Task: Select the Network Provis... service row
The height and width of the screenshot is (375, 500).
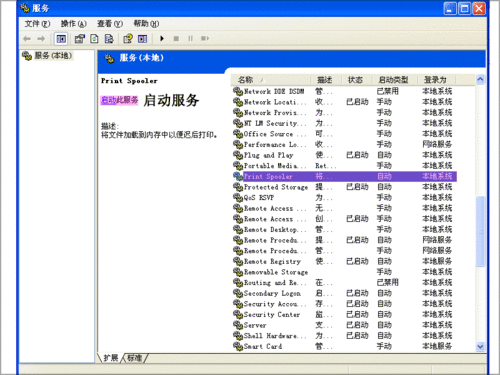Action: (344, 112)
